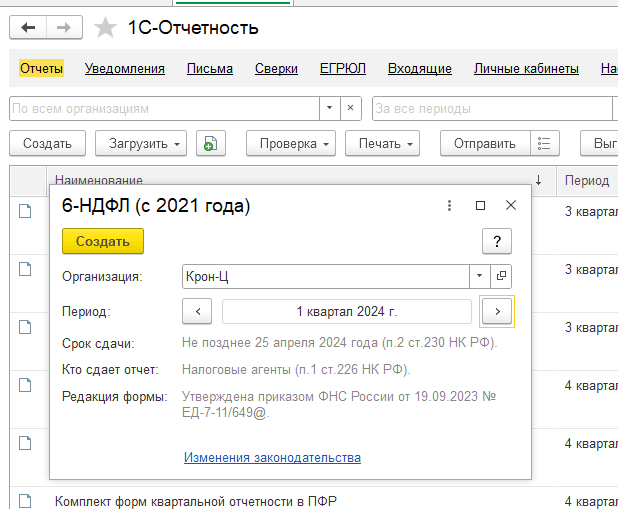Switch to the Личные кабинеты tab
Image resolution: width=618 pixels, height=509 pixels.
(x=525, y=69)
